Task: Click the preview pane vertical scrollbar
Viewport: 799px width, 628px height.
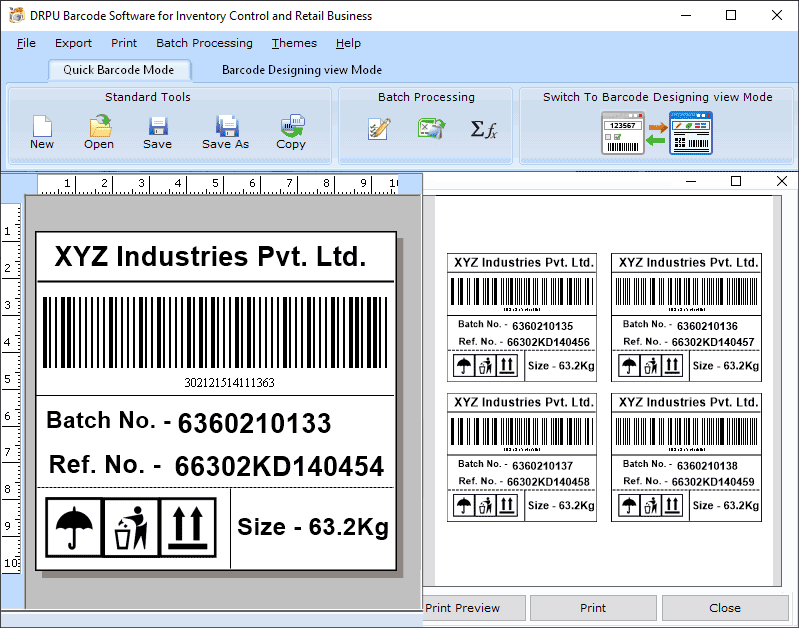Action: pos(777,390)
